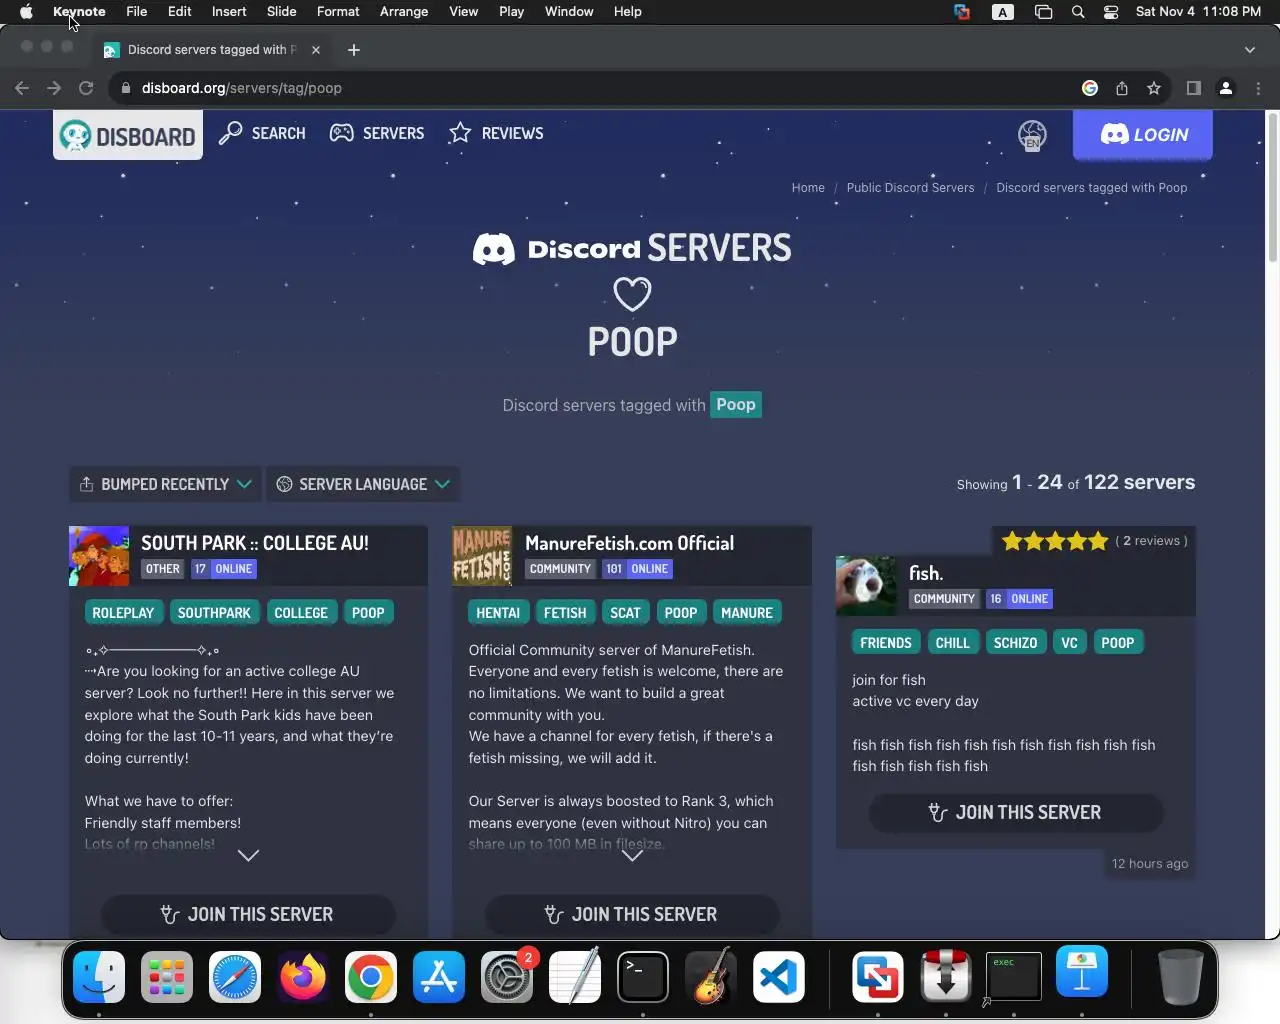1280x1024 pixels.
Task: Open the Google icon in address bar
Action: pyautogui.click(x=1090, y=88)
